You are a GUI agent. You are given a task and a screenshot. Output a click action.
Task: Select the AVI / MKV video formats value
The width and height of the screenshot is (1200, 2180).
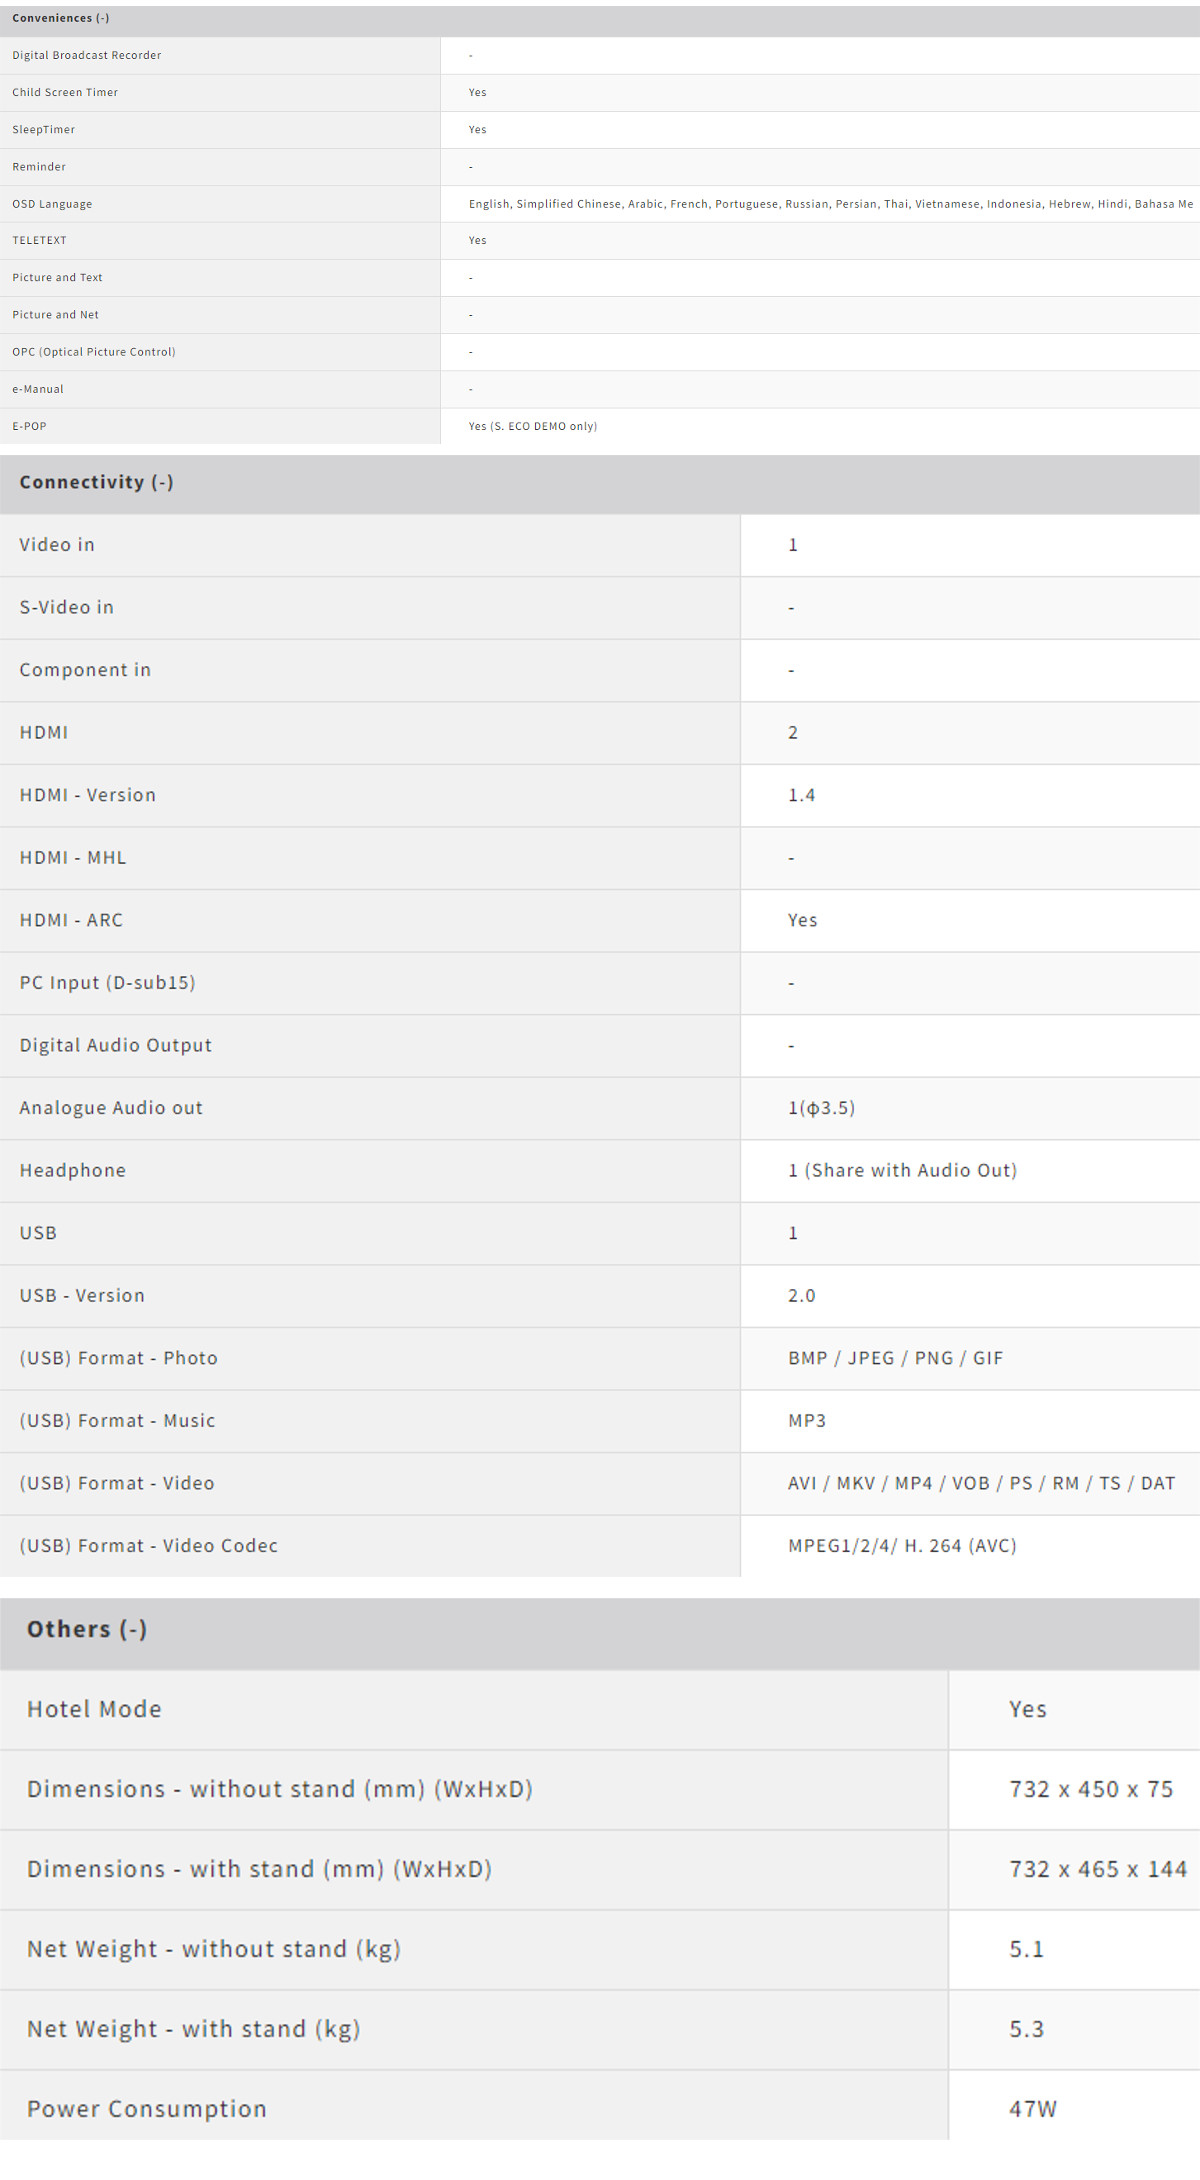[x=981, y=1483]
